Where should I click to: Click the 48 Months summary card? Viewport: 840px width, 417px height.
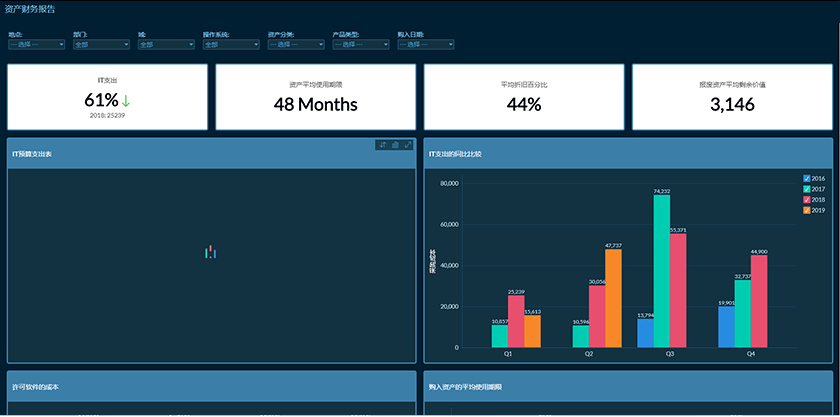coord(316,97)
